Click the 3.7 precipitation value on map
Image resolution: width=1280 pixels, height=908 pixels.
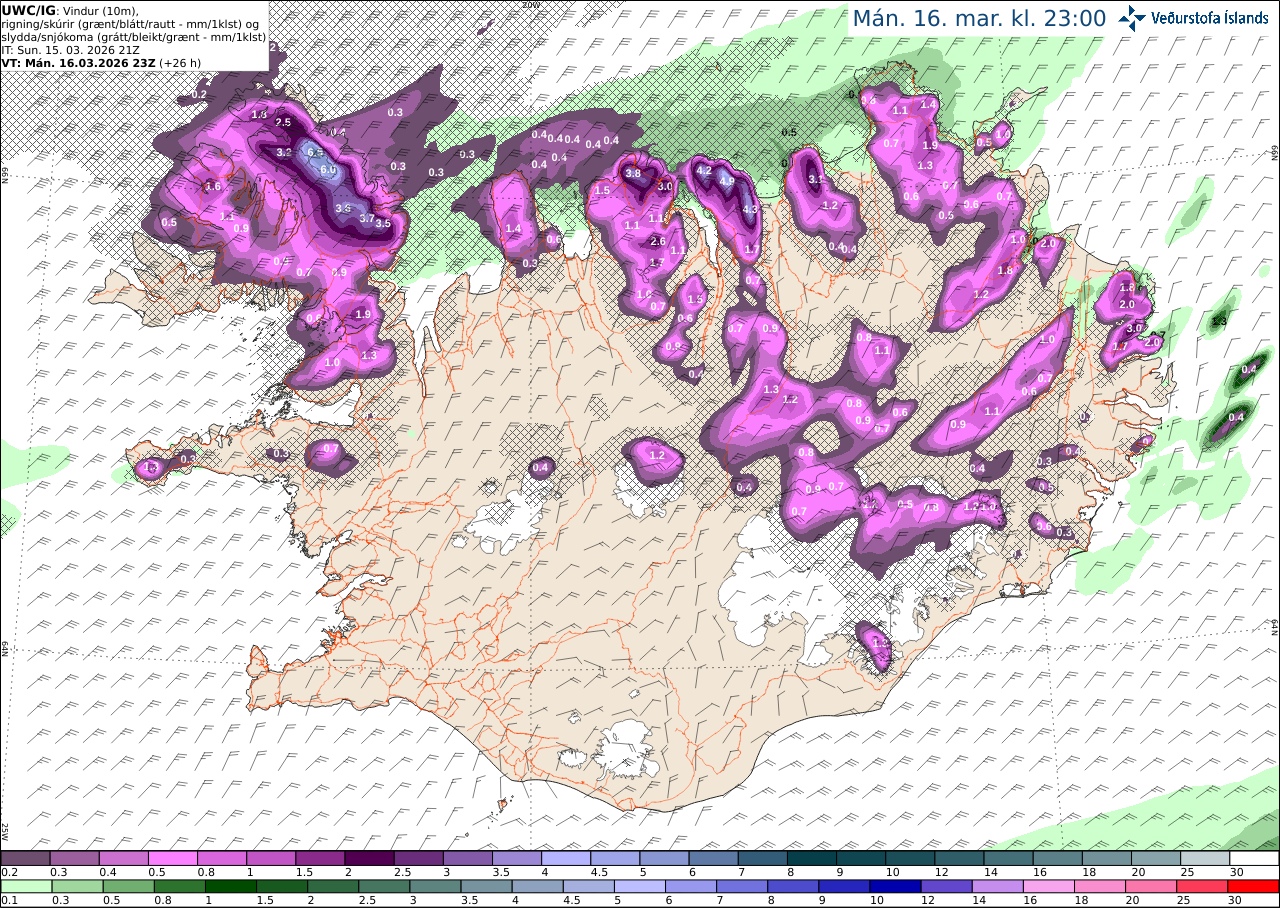(x=366, y=218)
